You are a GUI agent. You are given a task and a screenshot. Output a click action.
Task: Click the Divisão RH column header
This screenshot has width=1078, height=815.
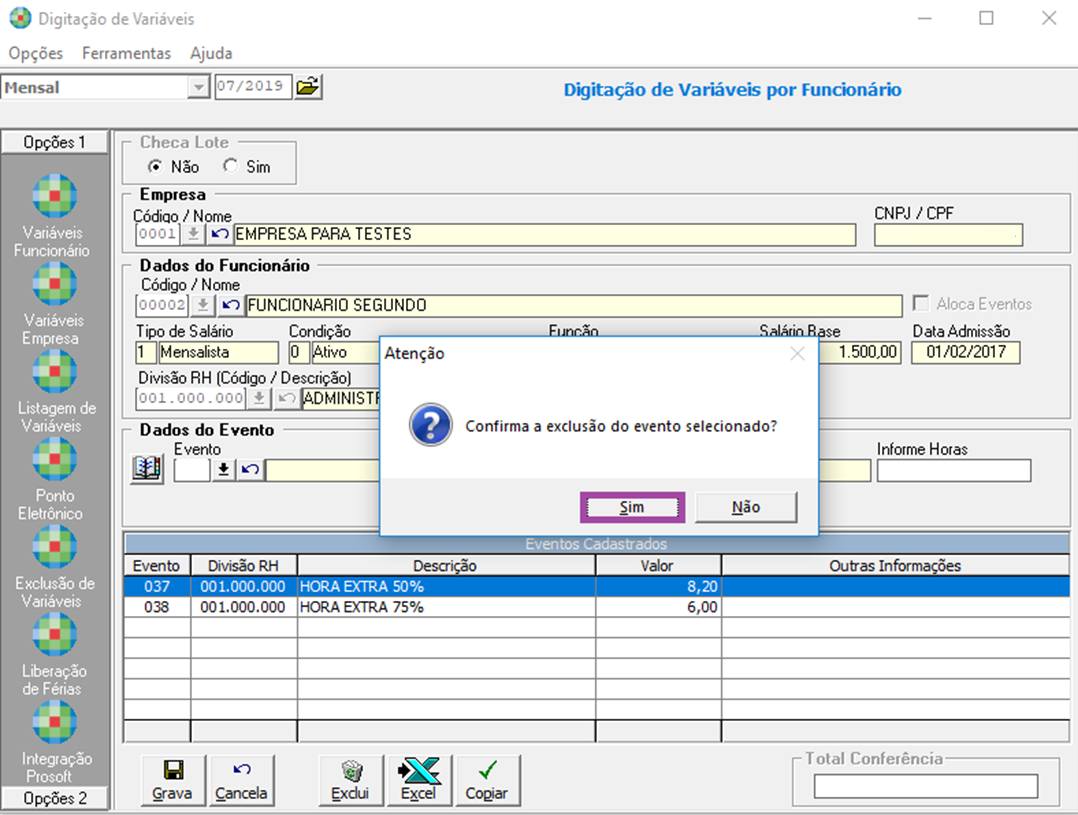coord(243,565)
